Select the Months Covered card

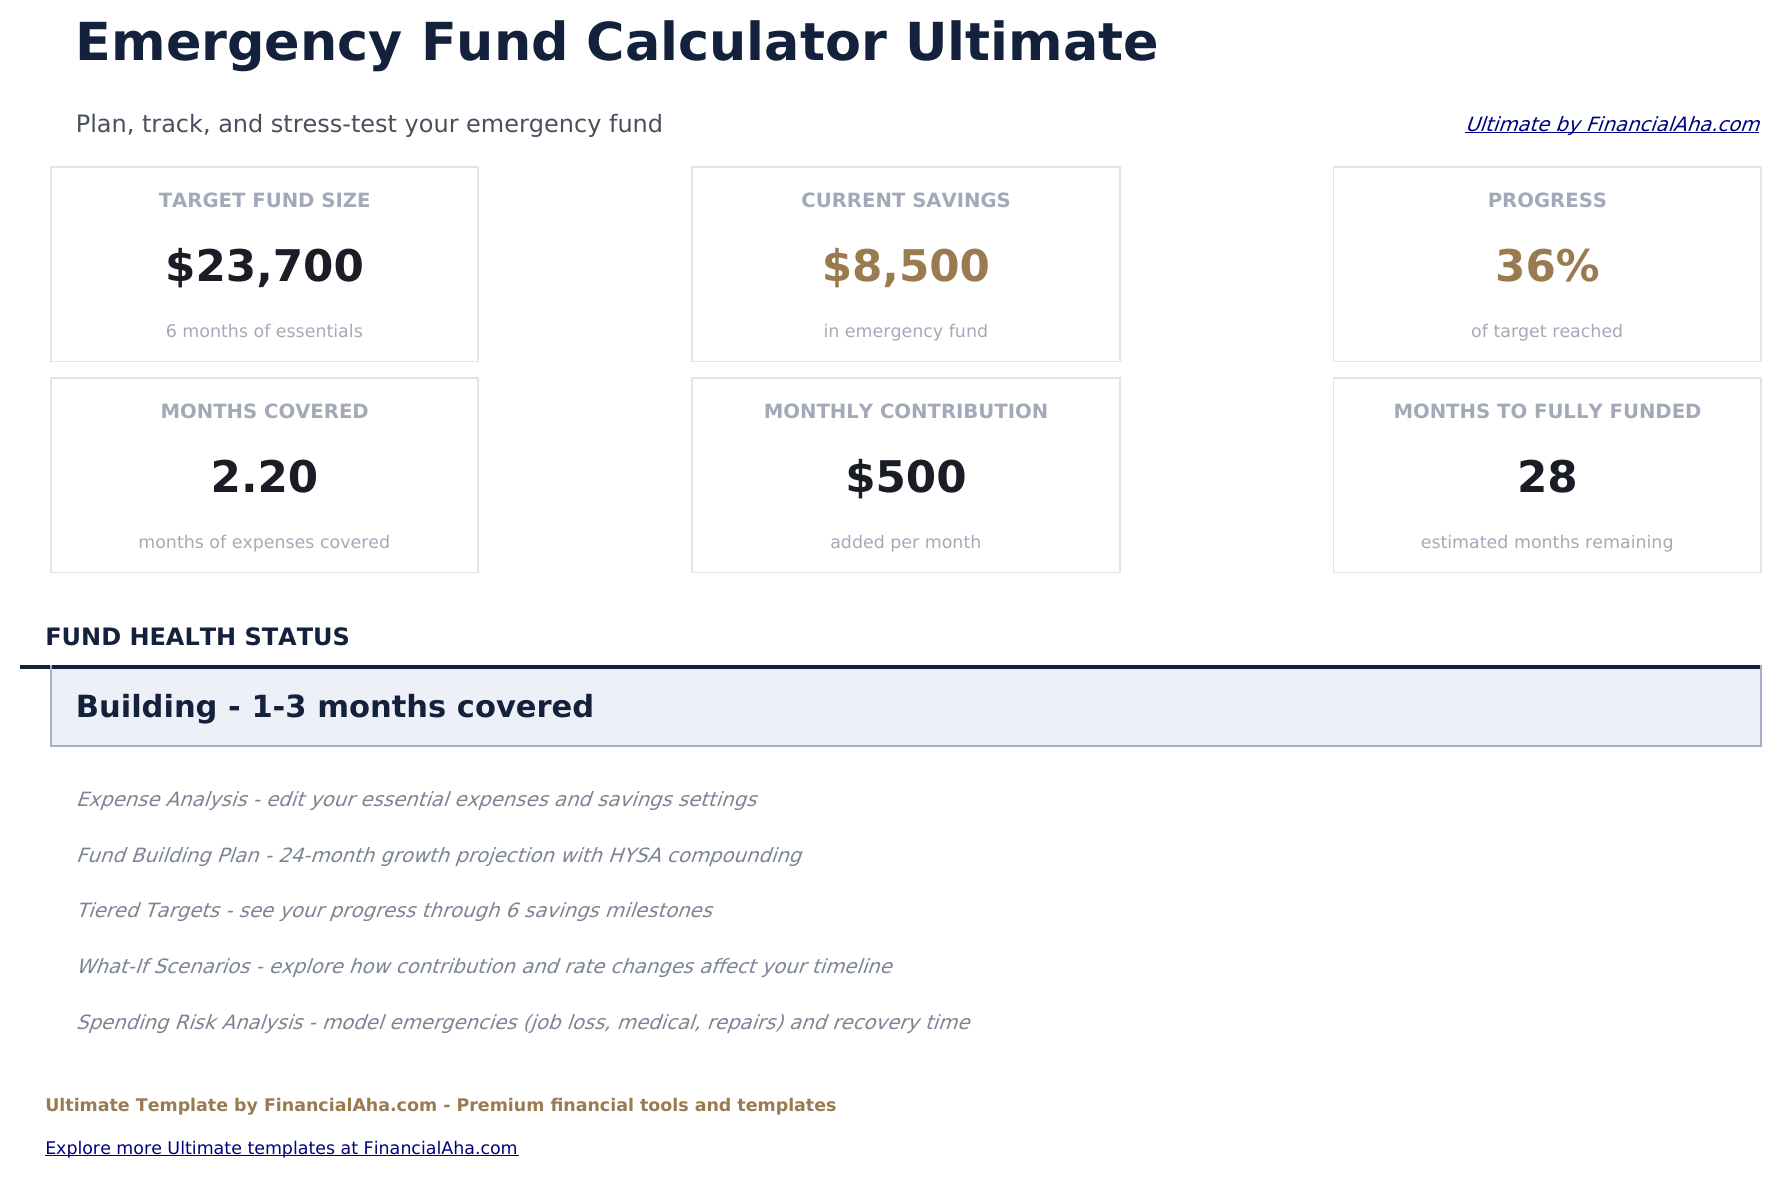tap(264, 474)
